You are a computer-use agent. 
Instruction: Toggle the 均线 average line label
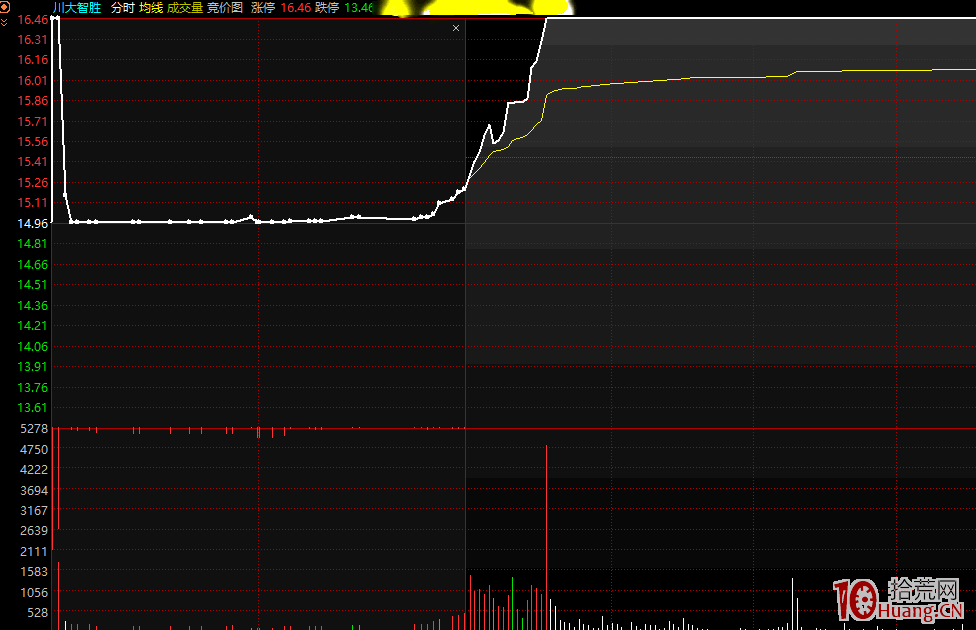point(151,7)
